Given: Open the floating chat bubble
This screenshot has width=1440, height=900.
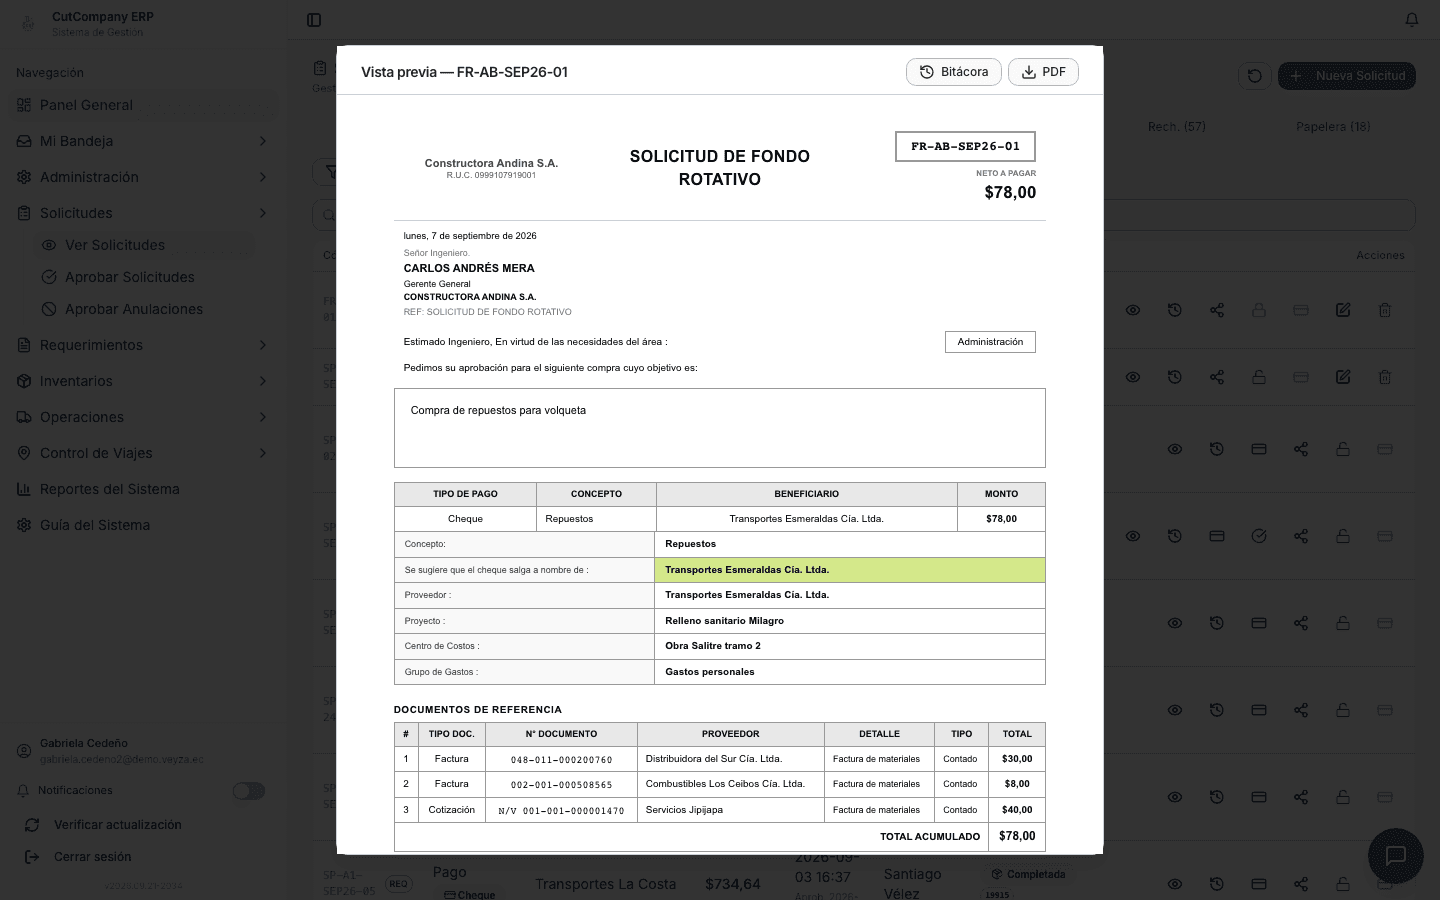Looking at the screenshot, I should pyautogui.click(x=1395, y=855).
